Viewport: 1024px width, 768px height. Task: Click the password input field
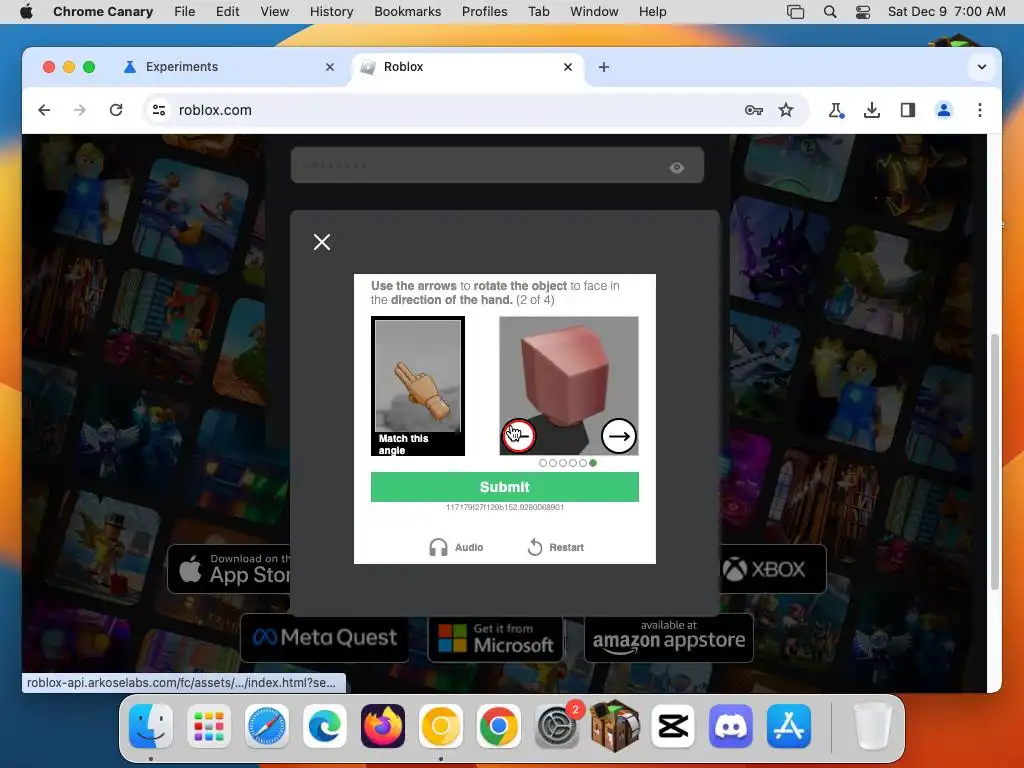pos(497,165)
